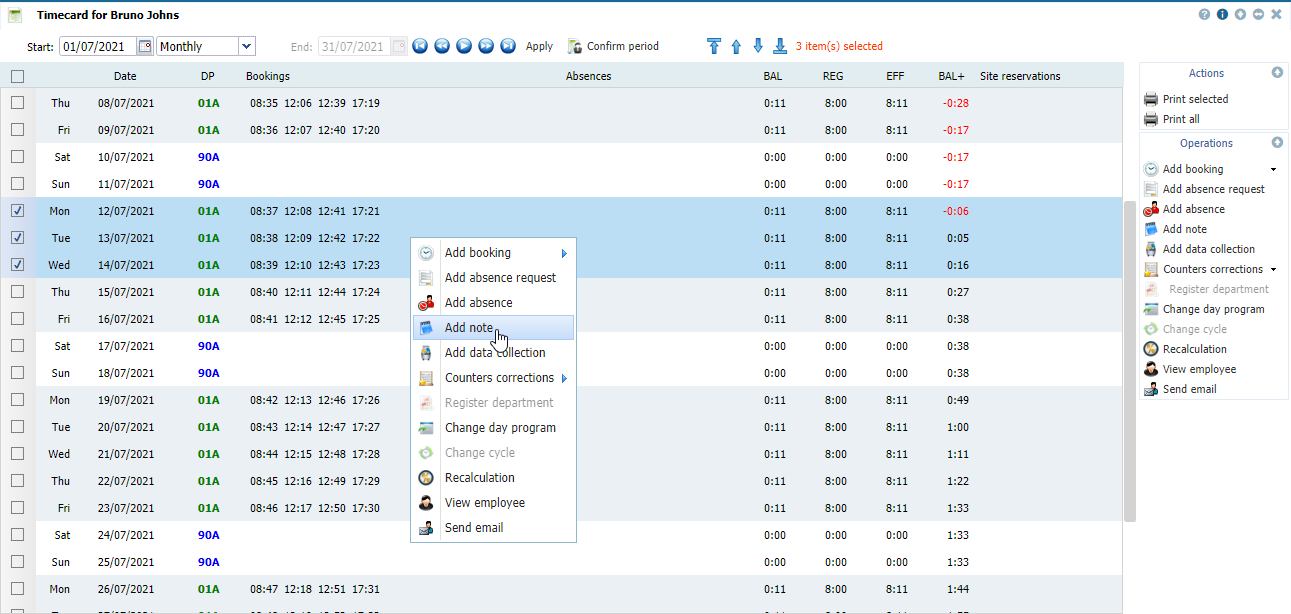
Task: Check the Thu 08/07/2021 row checkbox
Action: pyautogui.click(x=17, y=103)
